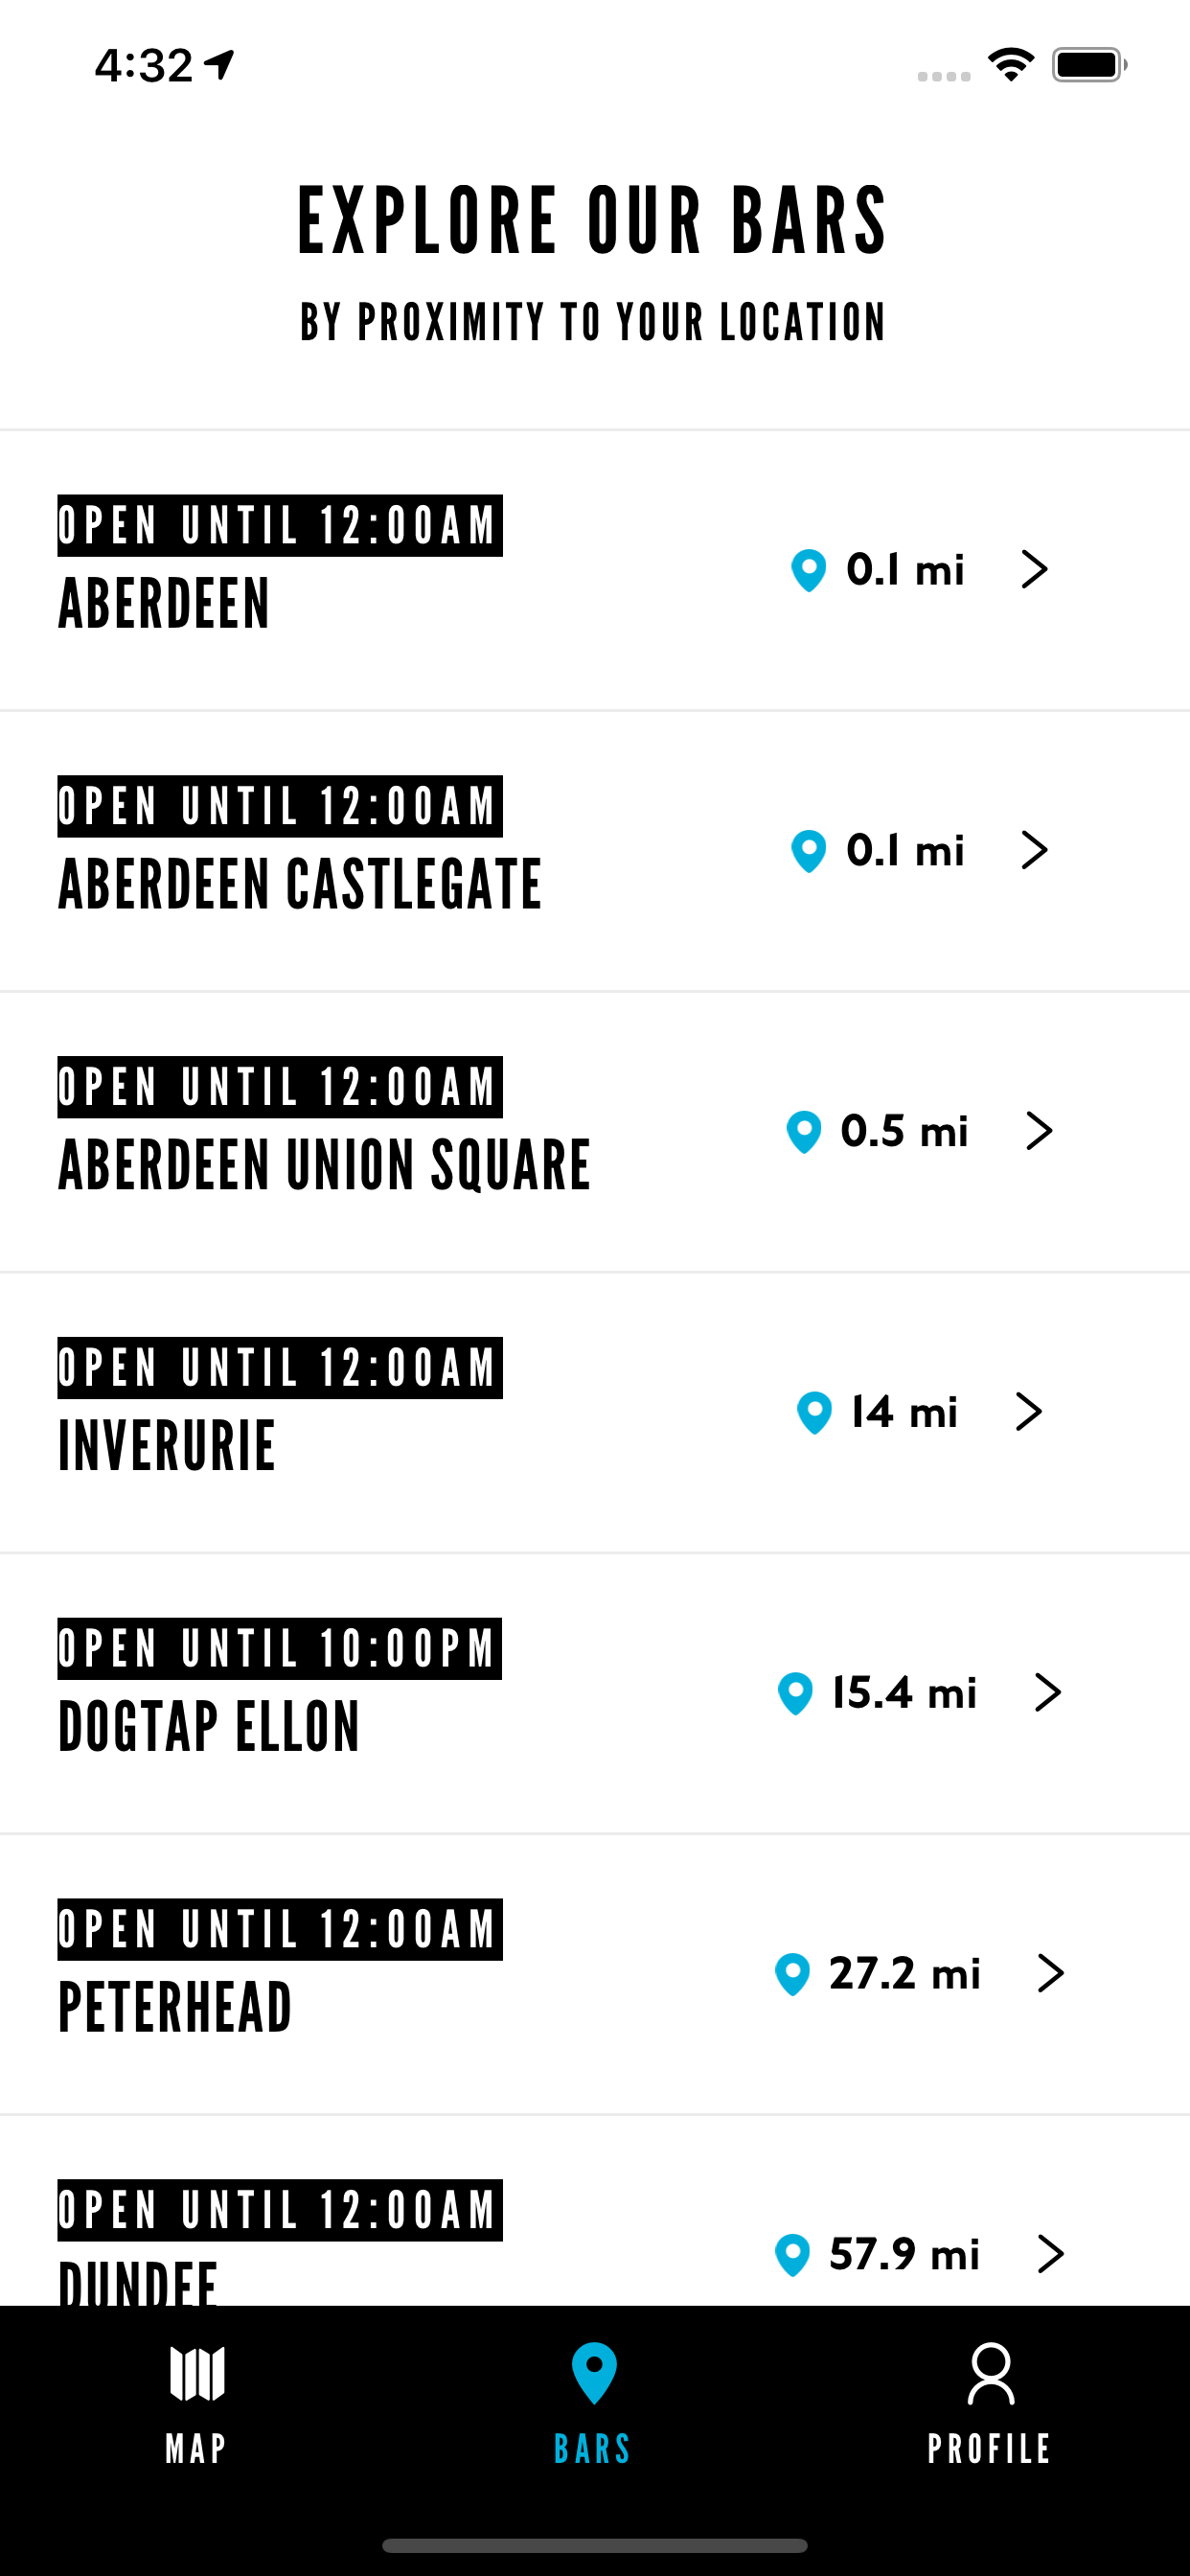Expand Dogtap Ellon with right chevron
Screen dimensions: 1190x2576
[x=1047, y=1692]
